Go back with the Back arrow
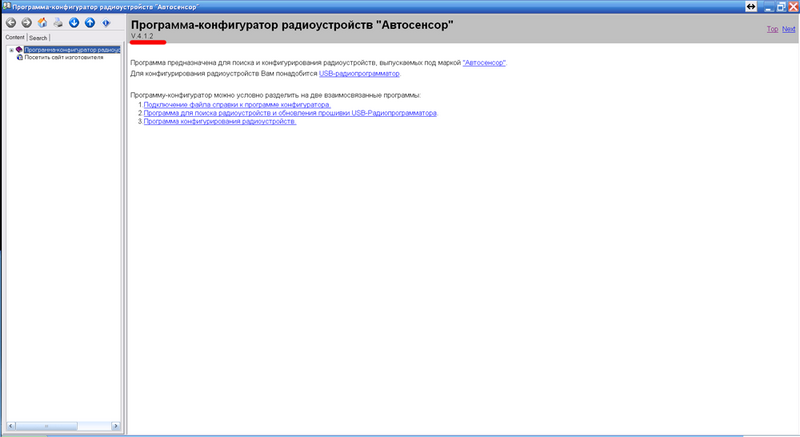The image size is (800, 437). (x=11, y=23)
